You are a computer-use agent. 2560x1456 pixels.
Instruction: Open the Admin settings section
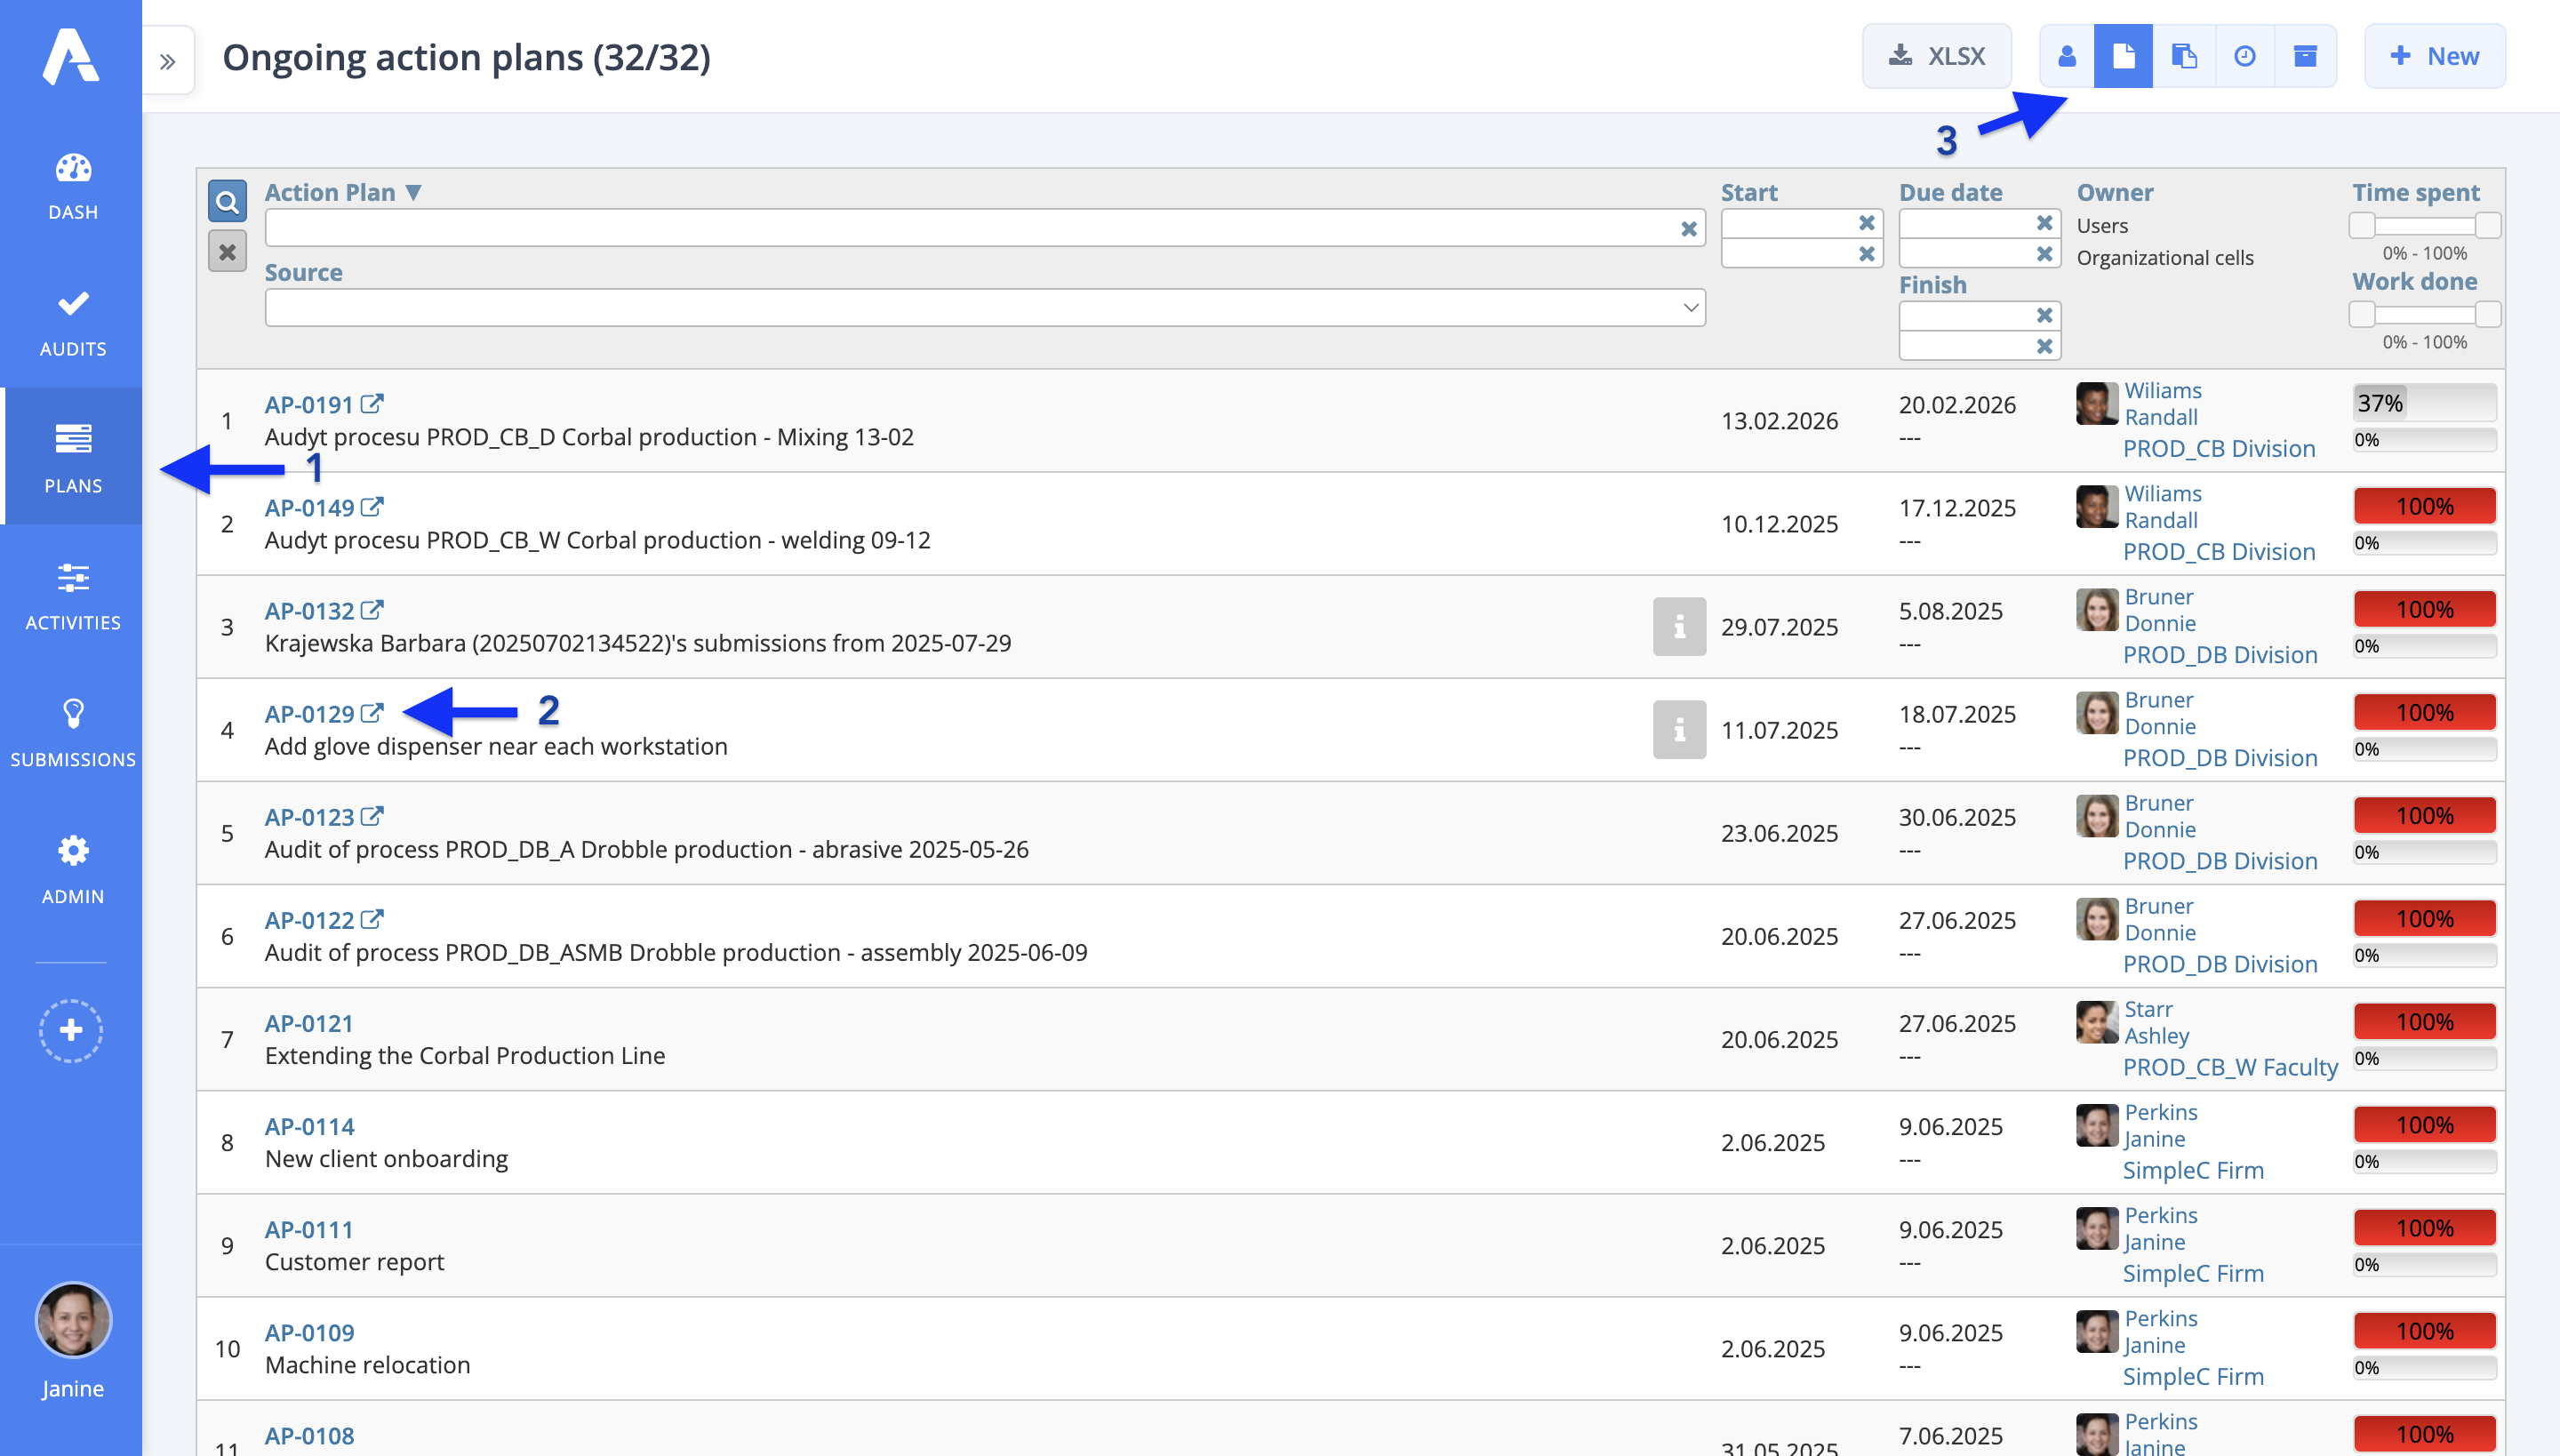(72, 868)
